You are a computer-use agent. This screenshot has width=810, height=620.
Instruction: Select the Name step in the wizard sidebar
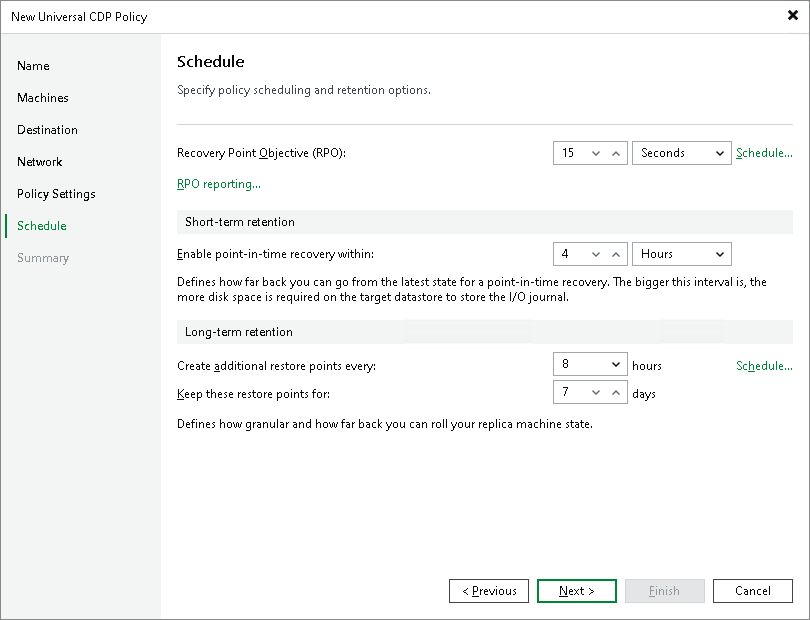coord(33,65)
